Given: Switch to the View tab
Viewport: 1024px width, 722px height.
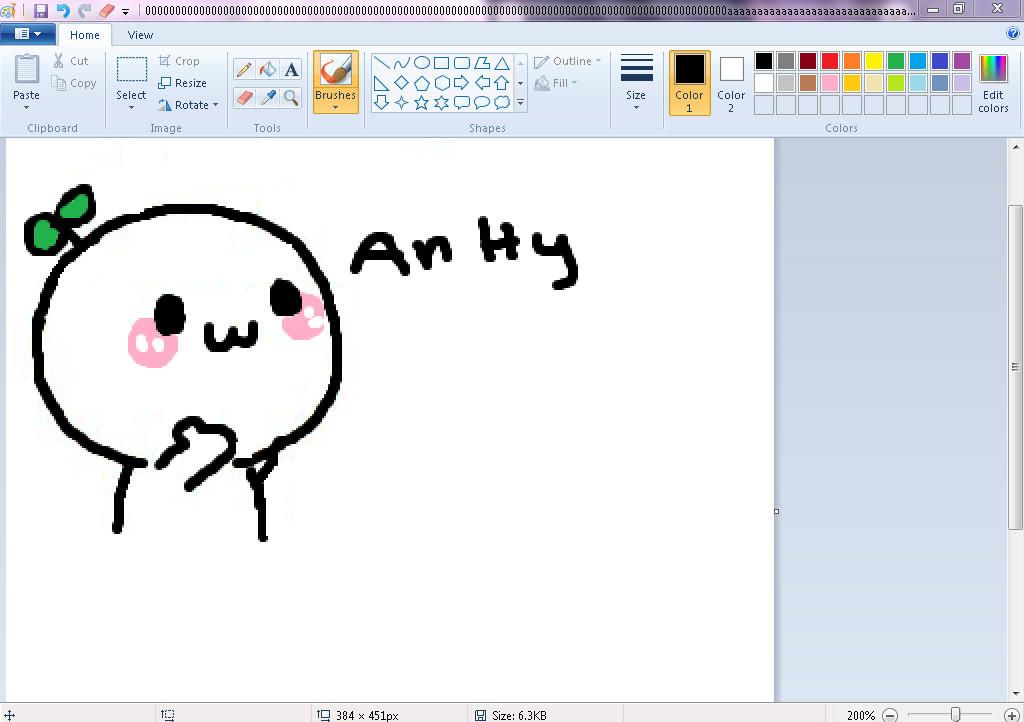Looking at the screenshot, I should (x=140, y=35).
